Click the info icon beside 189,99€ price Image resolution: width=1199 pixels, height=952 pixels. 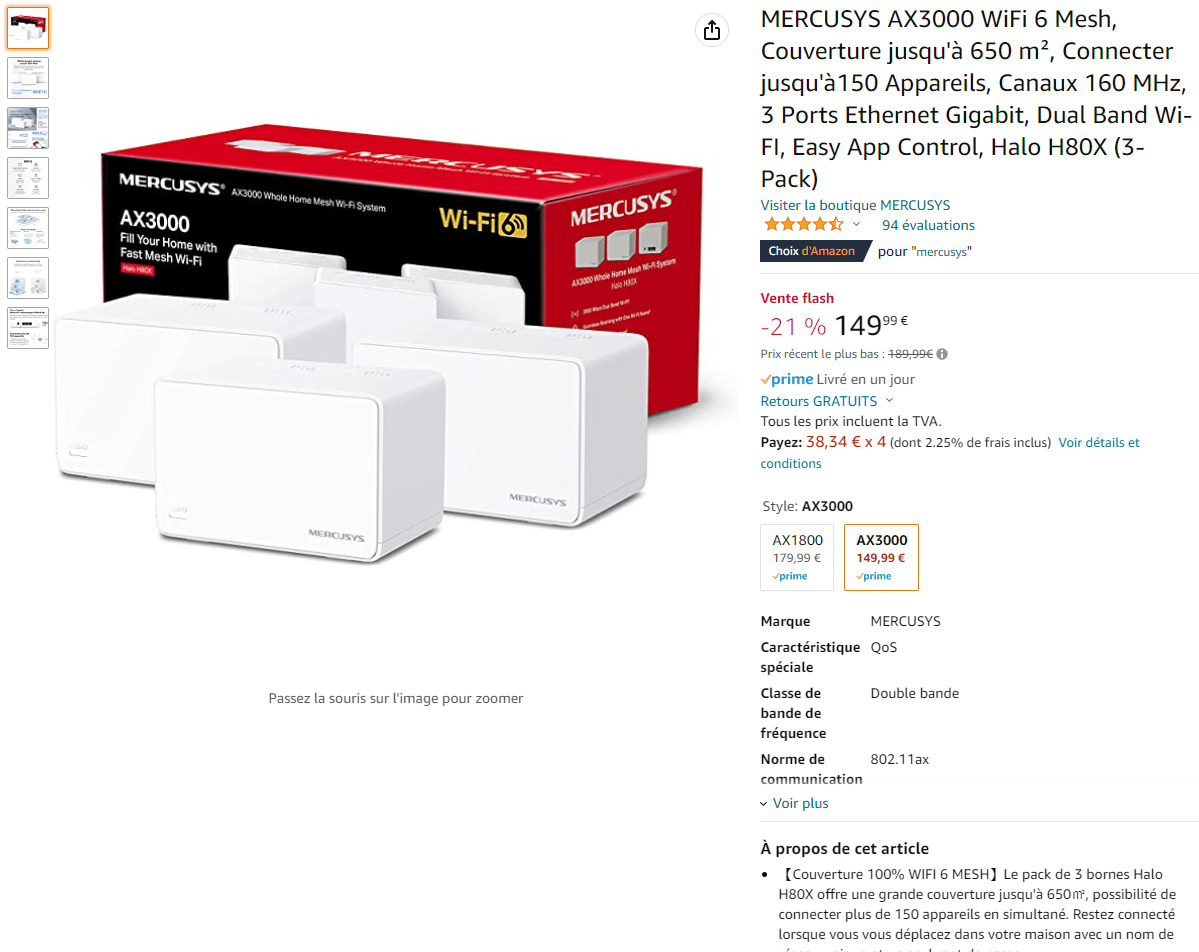pyautogui.click(x=942, y=354)
